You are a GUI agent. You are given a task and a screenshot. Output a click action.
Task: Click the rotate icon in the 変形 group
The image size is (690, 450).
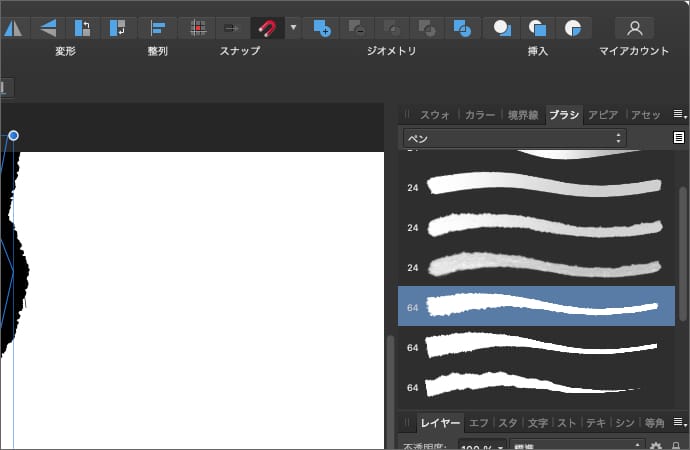click(x=84, y=27)
